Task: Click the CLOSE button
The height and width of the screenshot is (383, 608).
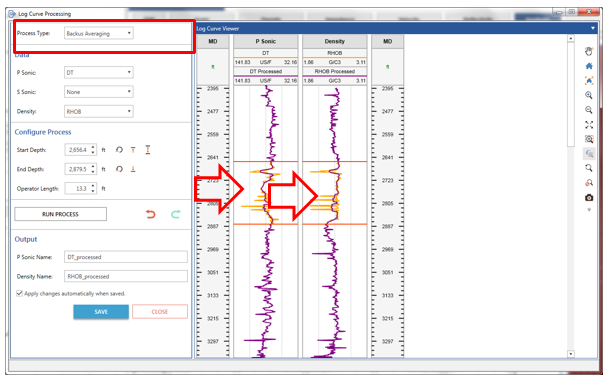Action: click(160, 312)
